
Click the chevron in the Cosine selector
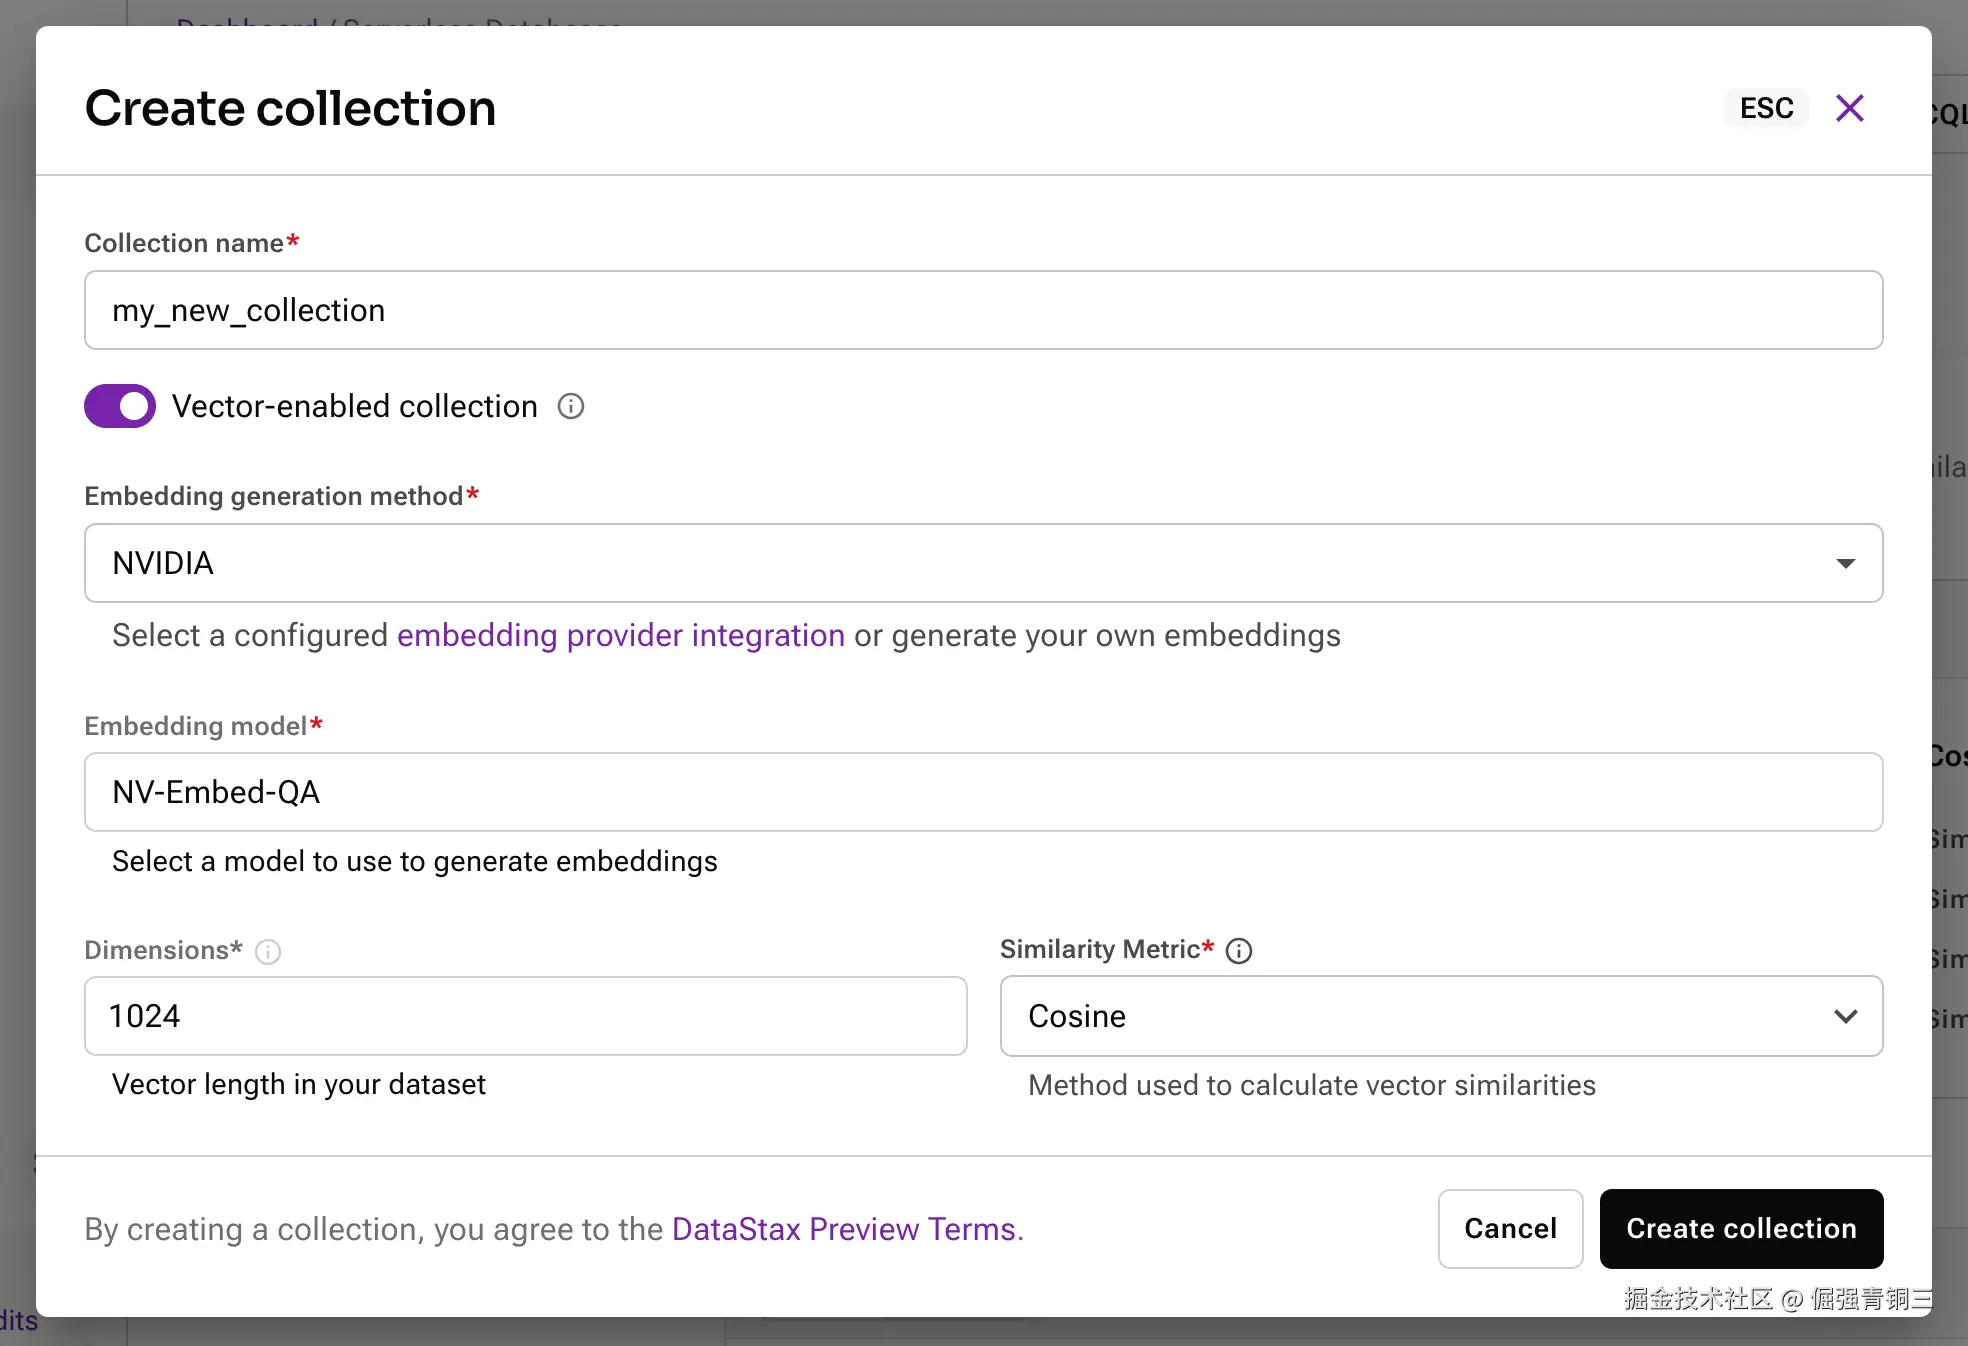1845,1016
